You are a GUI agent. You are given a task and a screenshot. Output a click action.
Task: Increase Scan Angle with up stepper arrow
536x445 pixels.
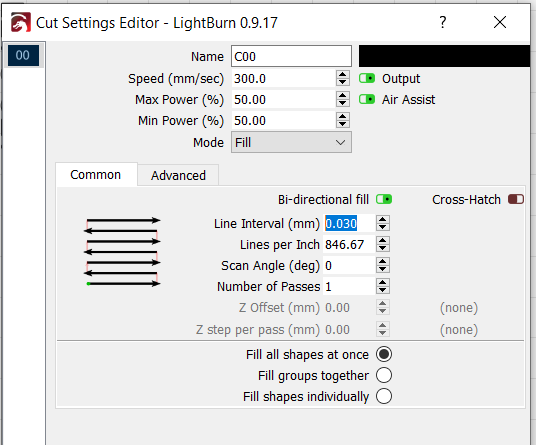point(383,262)
